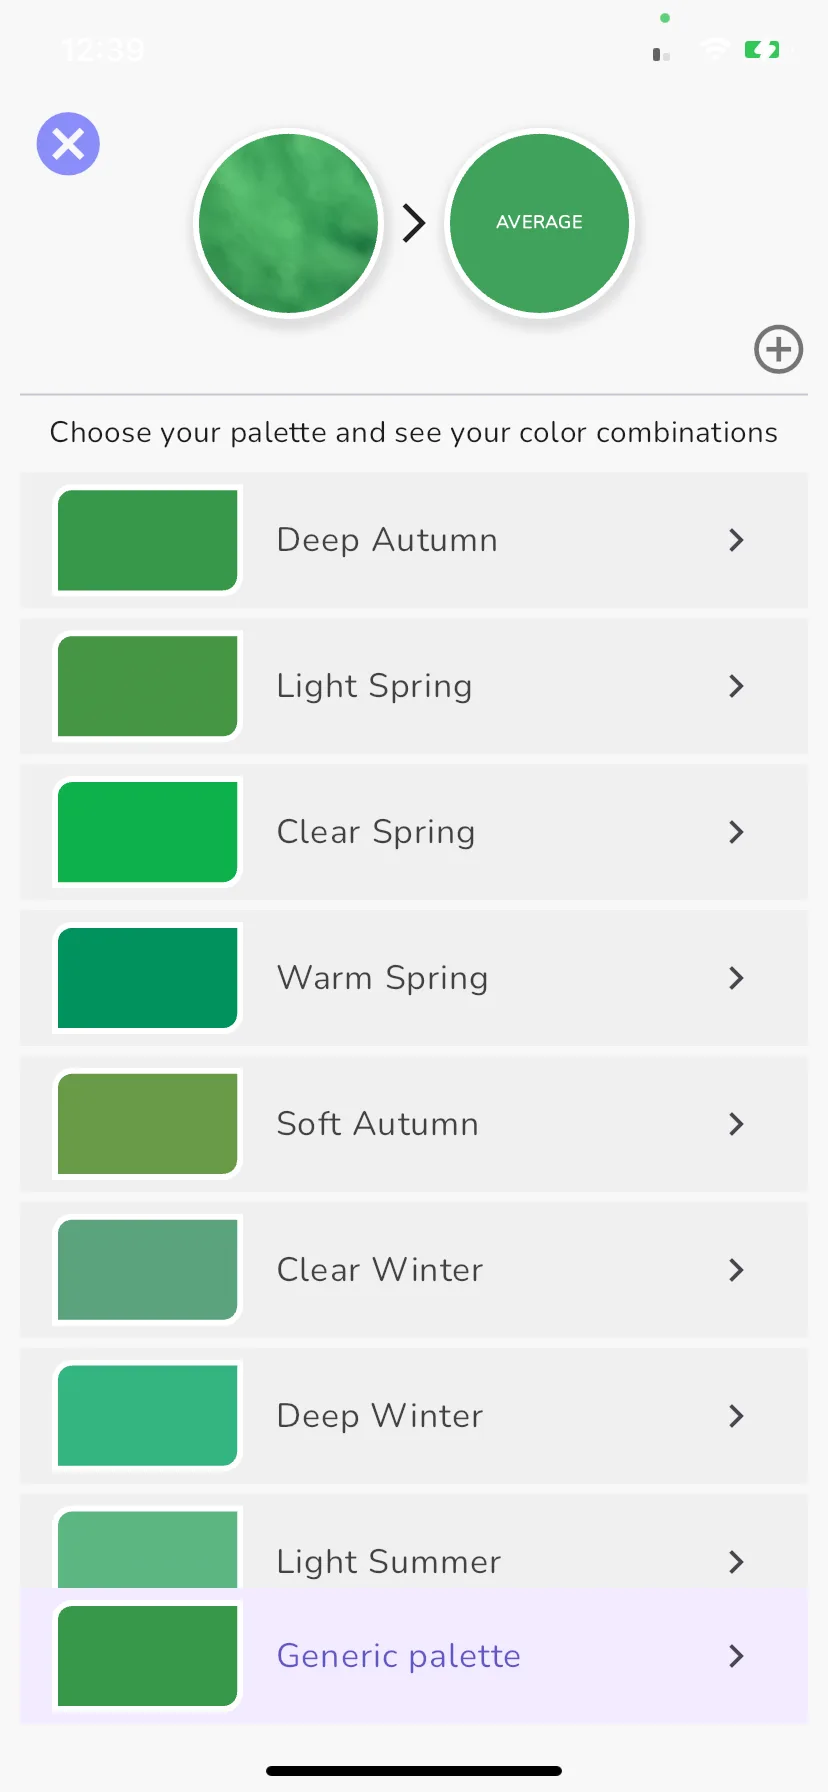
Task: Expand the Clear Spring chevron
Action: tap(737, 832)
